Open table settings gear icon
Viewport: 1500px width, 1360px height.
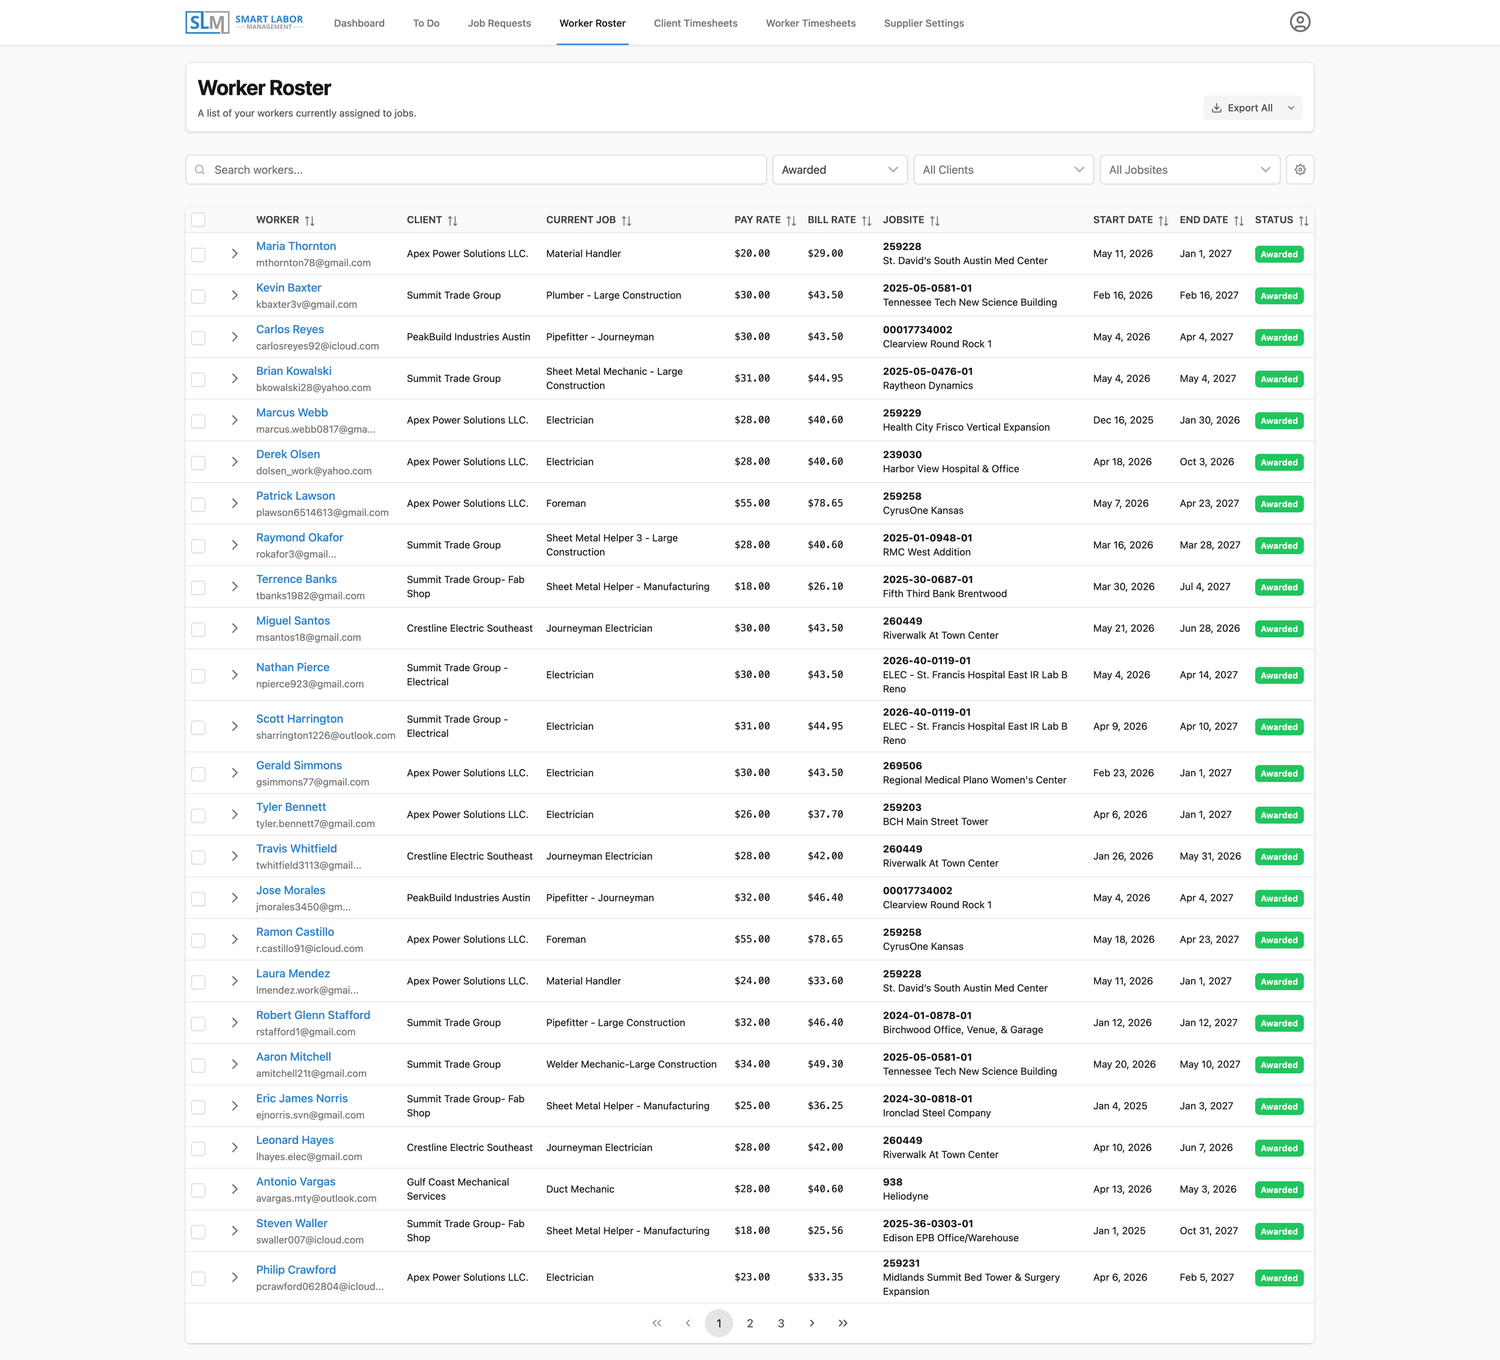coord(1300,170)
